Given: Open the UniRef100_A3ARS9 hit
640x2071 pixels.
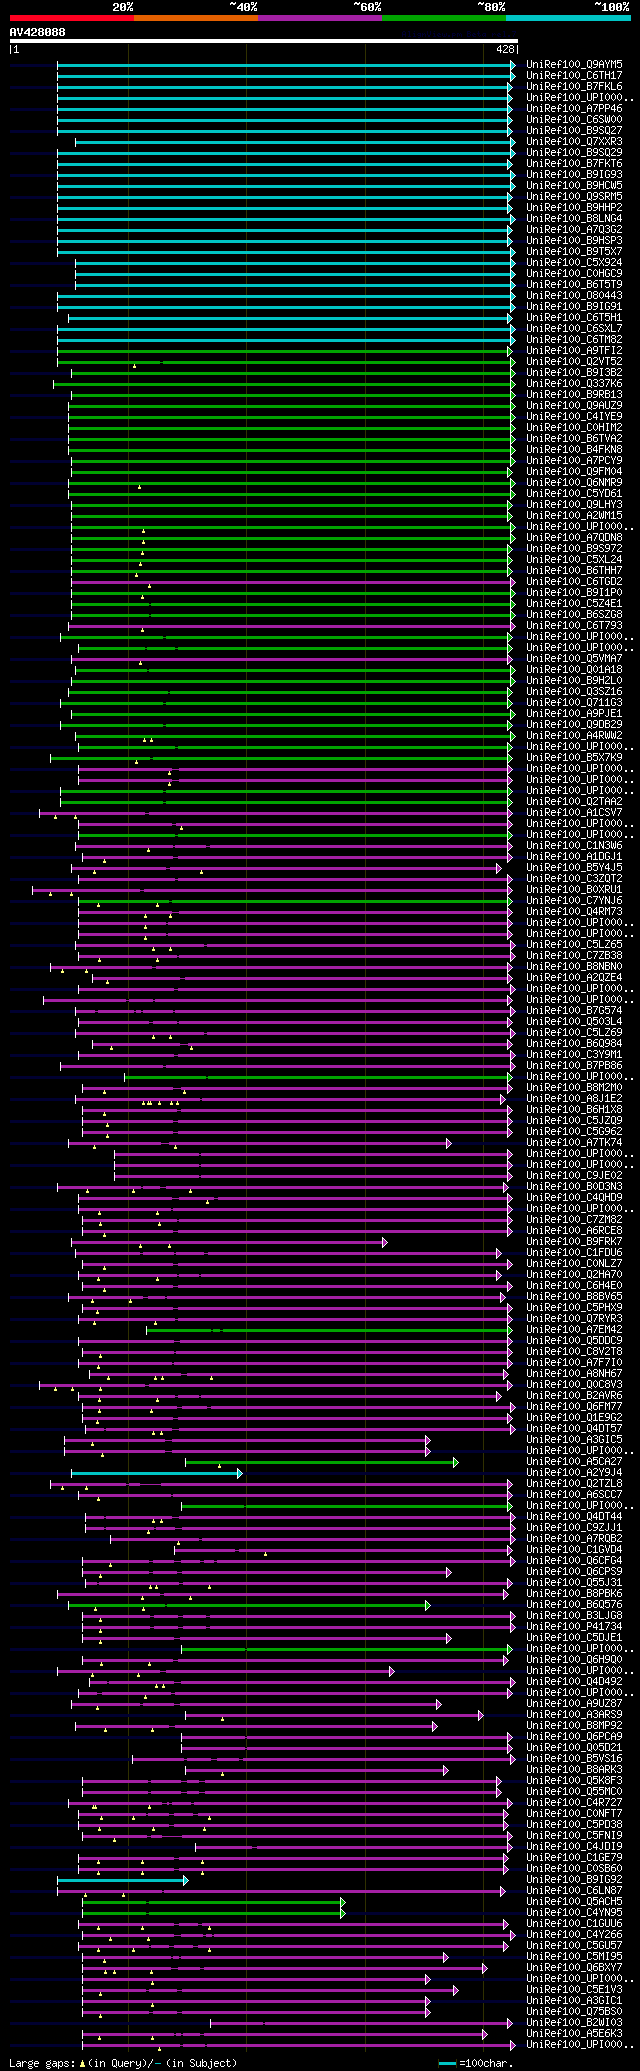Looking at the screenshot, I should point(574,1714).
